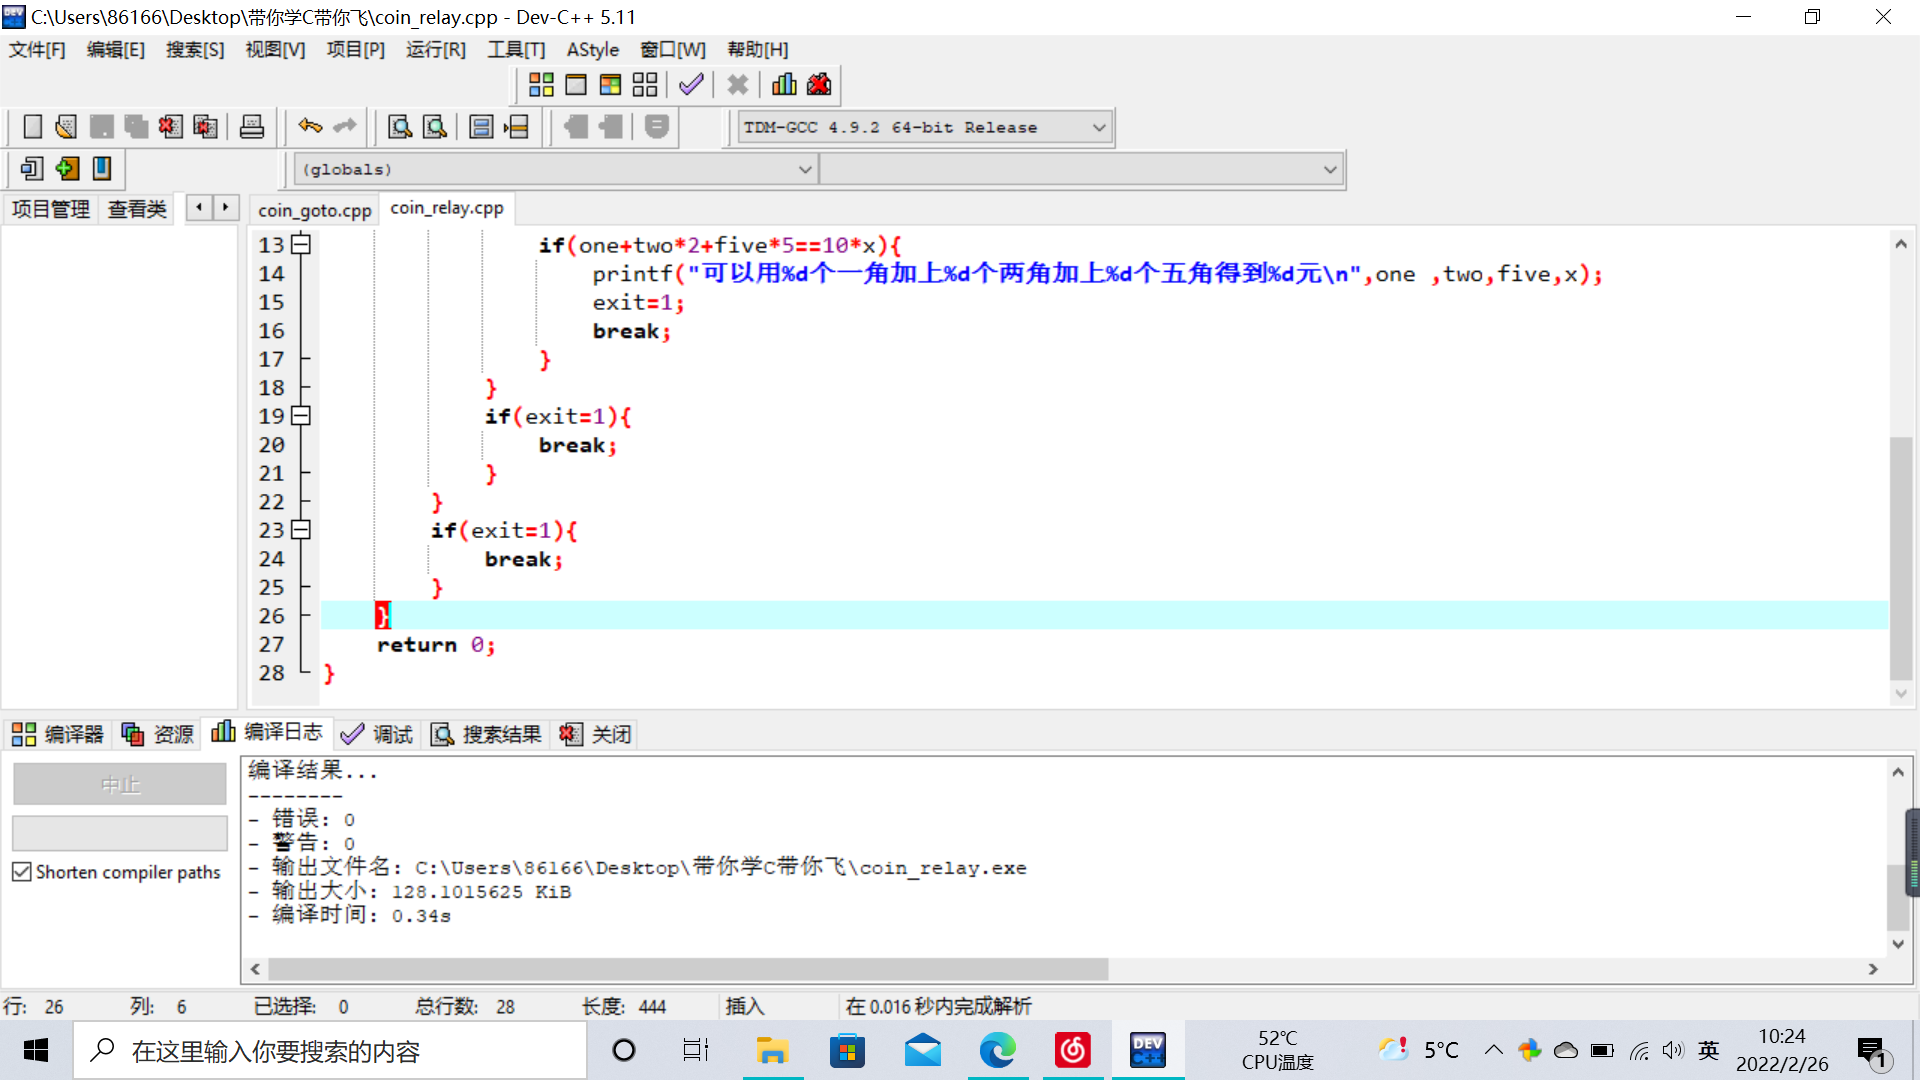Click the Delete profiling information icon
Screen dimensions: 1920x1080
coord(819,85)
